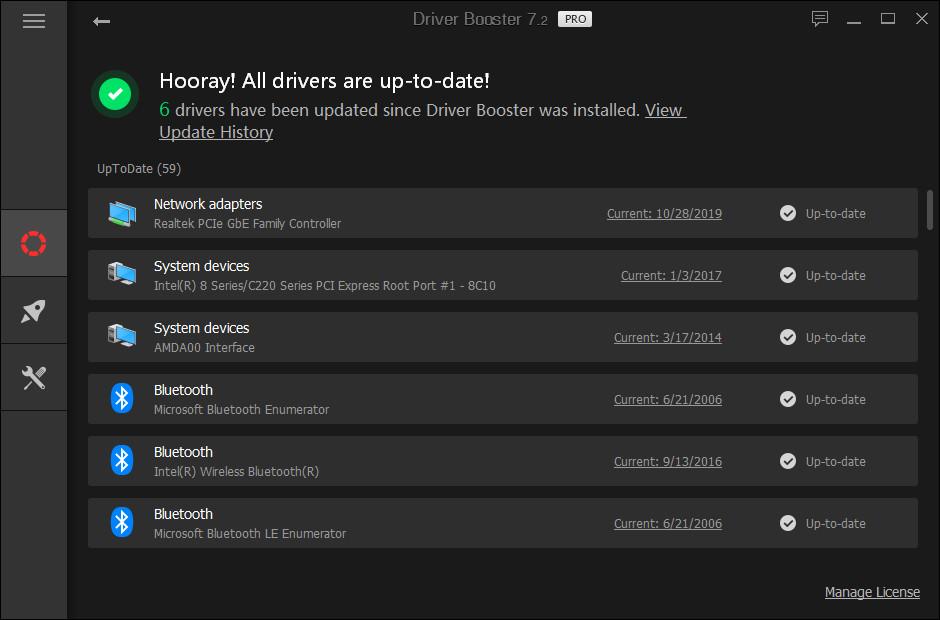Open Current: 3/17/2014 driver details
The height and width of the screenshot is (620, 940).
[668, 338]
